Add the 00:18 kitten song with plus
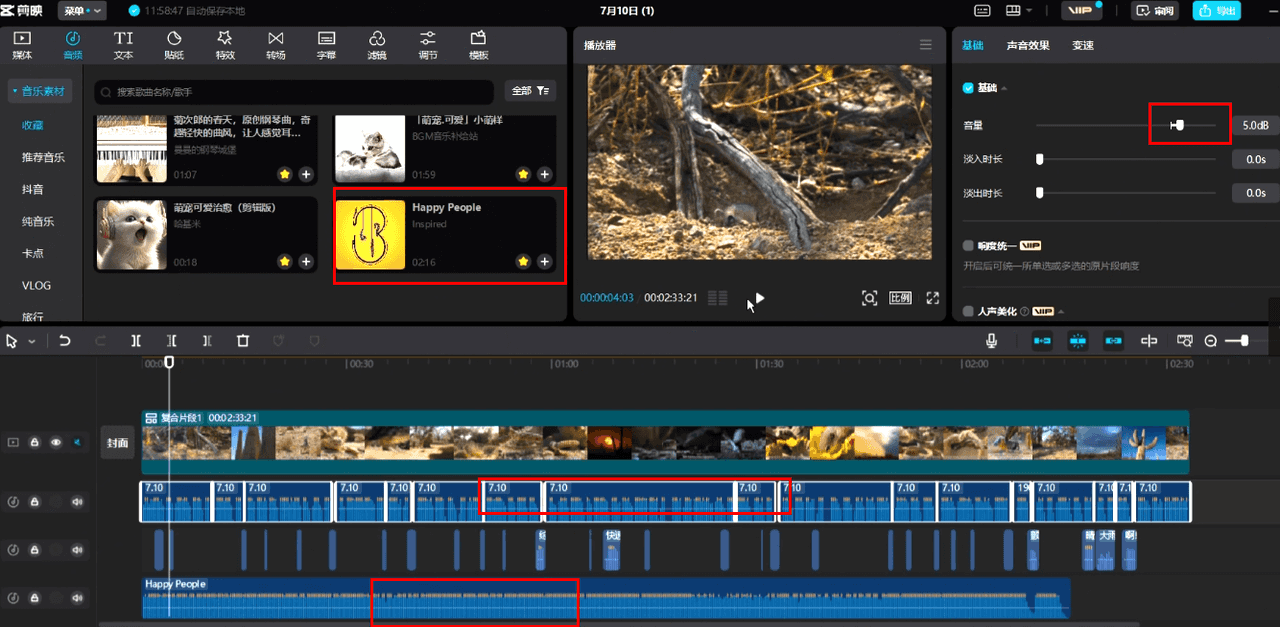The image size is (1280, 627). (x=306, y=261)
